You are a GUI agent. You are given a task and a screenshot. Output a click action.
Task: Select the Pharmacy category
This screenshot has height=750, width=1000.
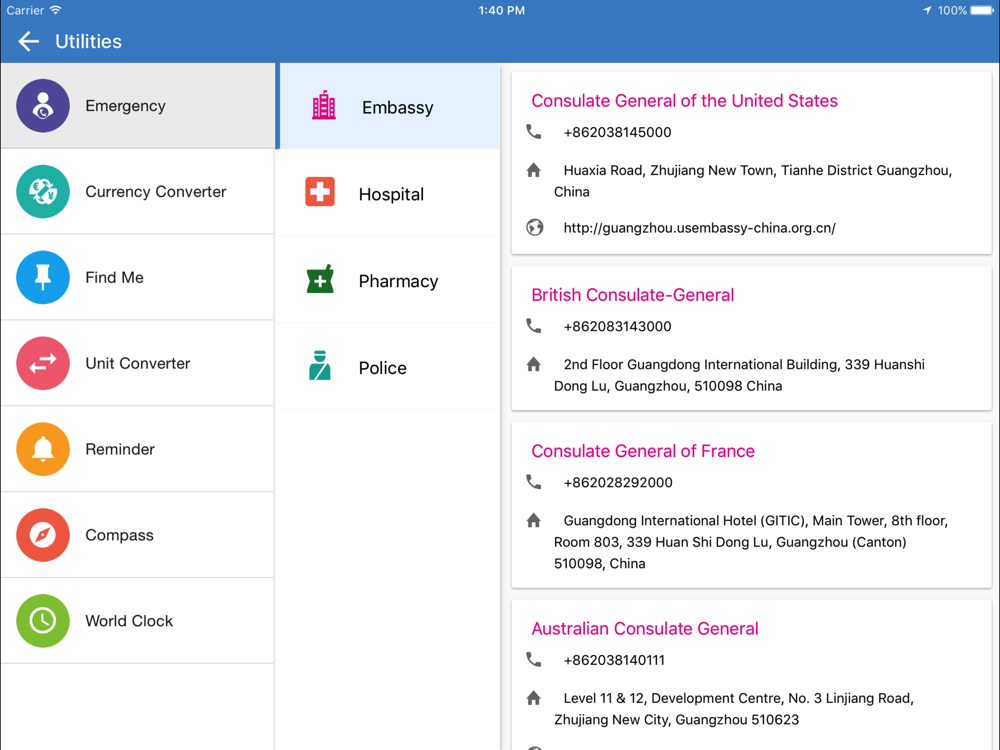pos(388,279)
